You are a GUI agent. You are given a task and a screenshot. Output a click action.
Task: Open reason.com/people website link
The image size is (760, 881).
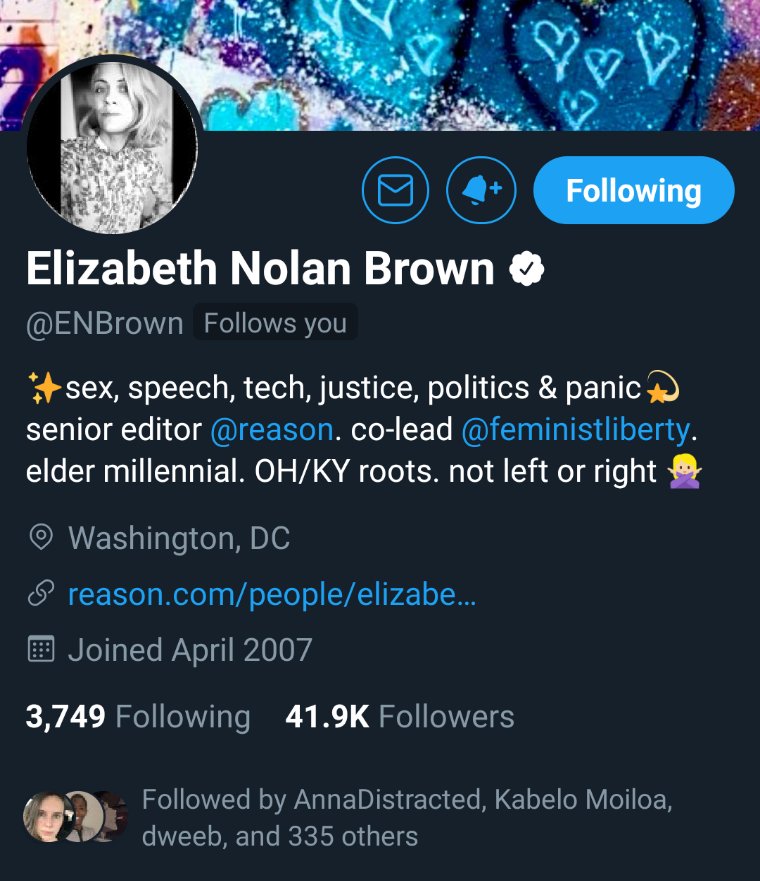click(x=272, y=594)
